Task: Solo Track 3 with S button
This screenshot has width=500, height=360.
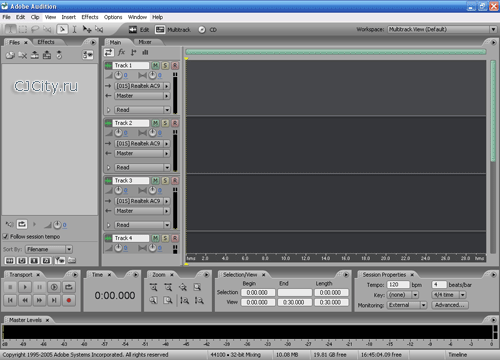Action: pos(165,181)
